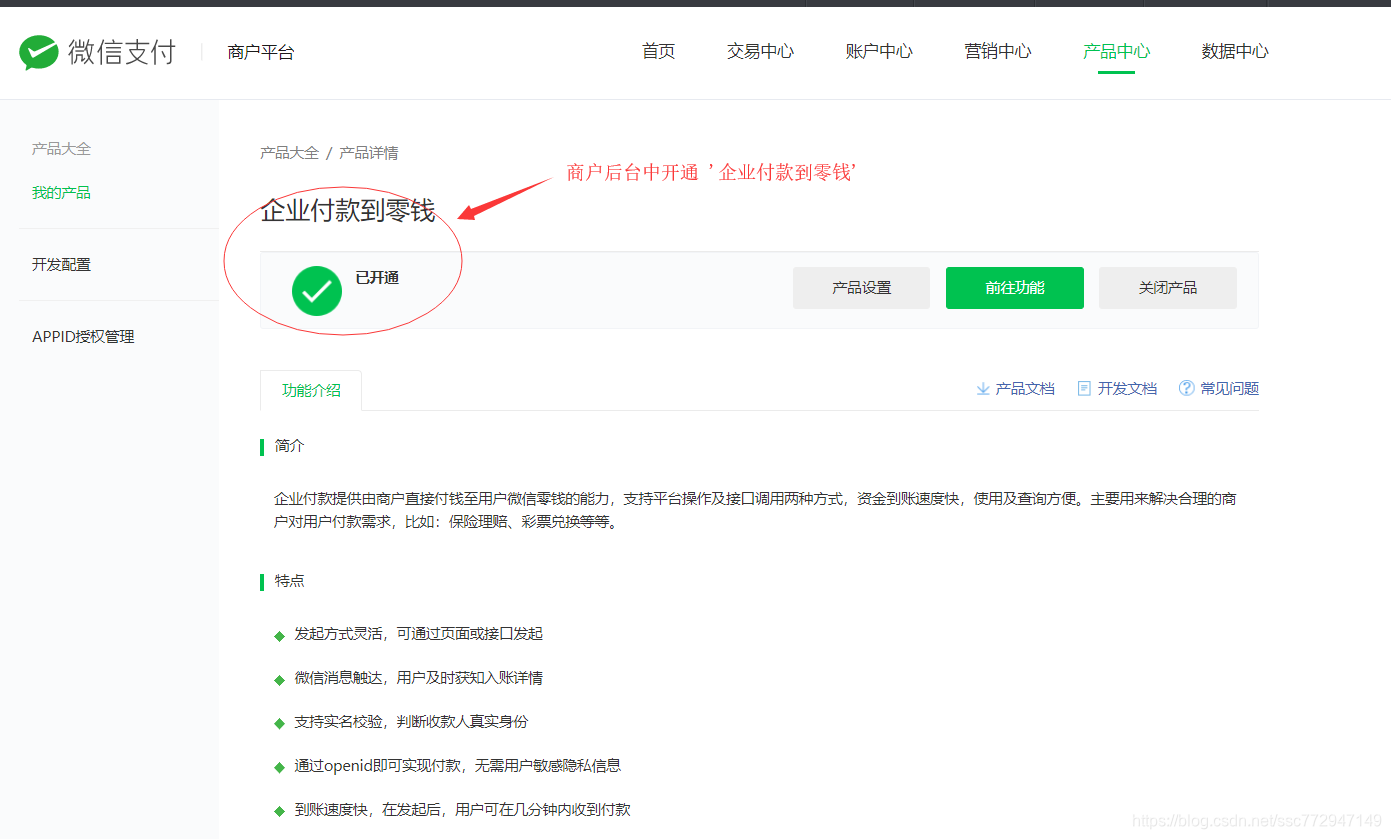Open APPID授权管理 in the left sidebar
The height and width of the screenshot is (839, 1391).
[x=83, y=337]
